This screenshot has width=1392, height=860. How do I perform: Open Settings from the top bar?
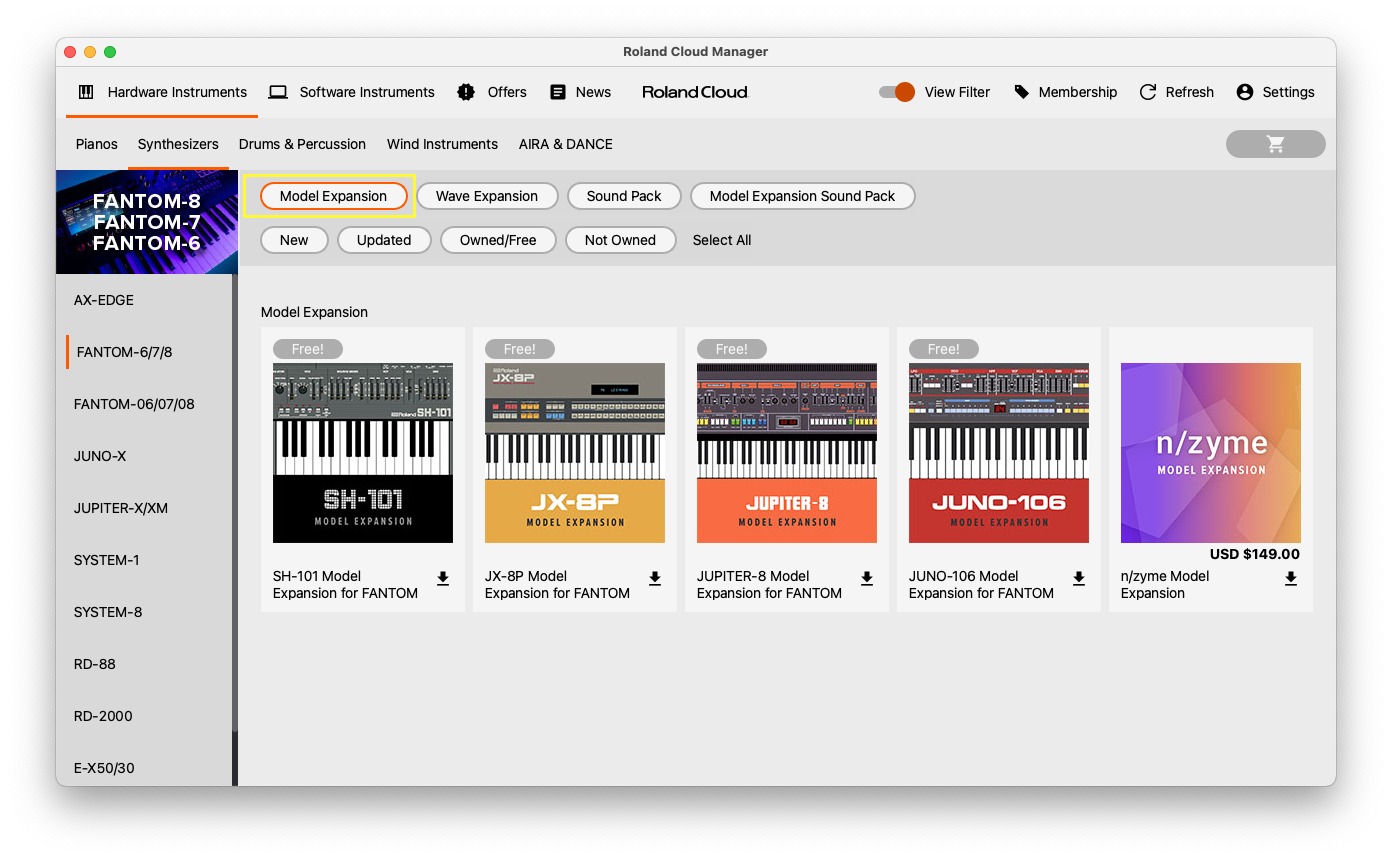1276,92
